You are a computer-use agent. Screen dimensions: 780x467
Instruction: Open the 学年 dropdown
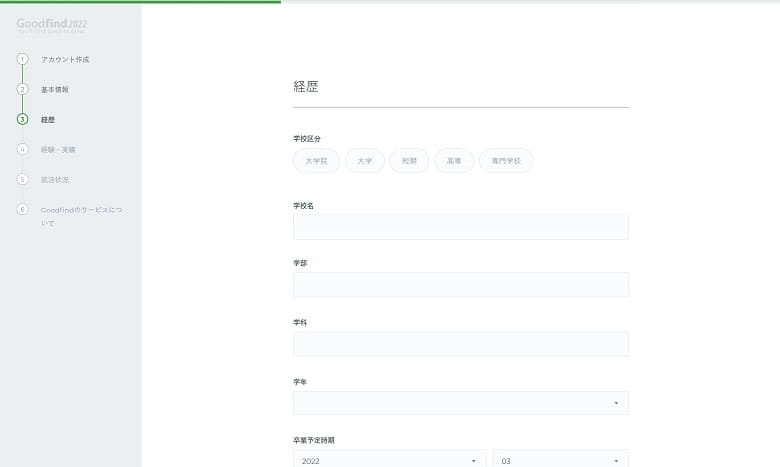pyautogui.click(x=461, y=403)
